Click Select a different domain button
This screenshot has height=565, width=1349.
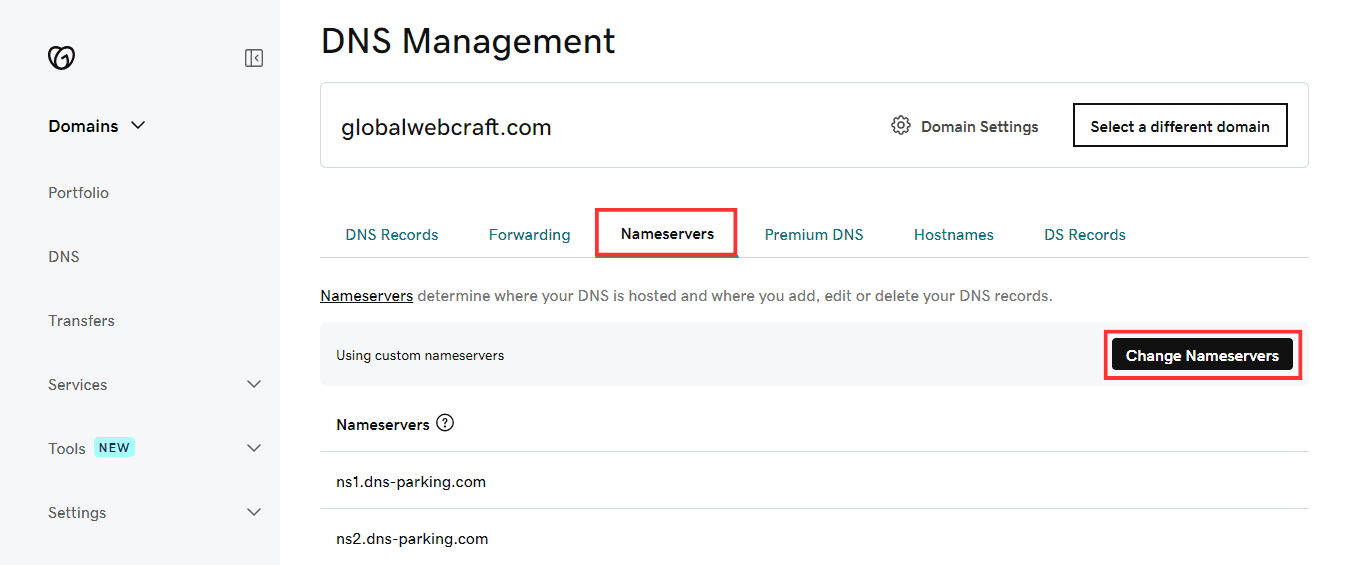click(x=1179, y=126)
